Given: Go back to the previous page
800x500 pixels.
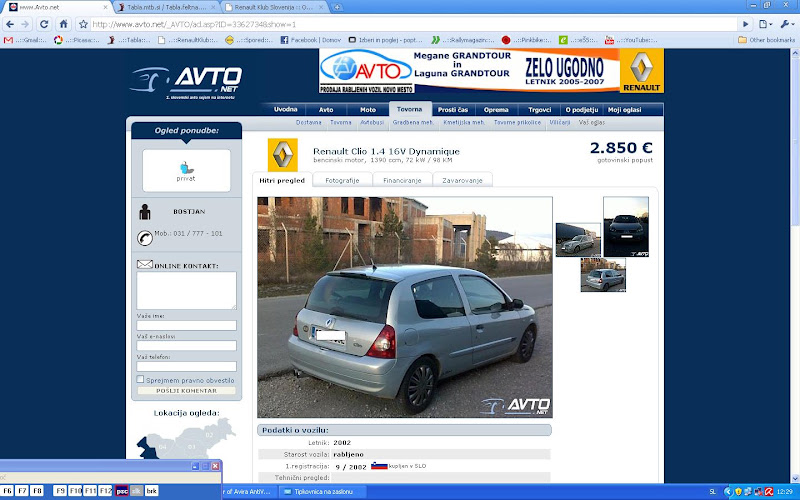Looking at the screenshot, I should [10, 24].
